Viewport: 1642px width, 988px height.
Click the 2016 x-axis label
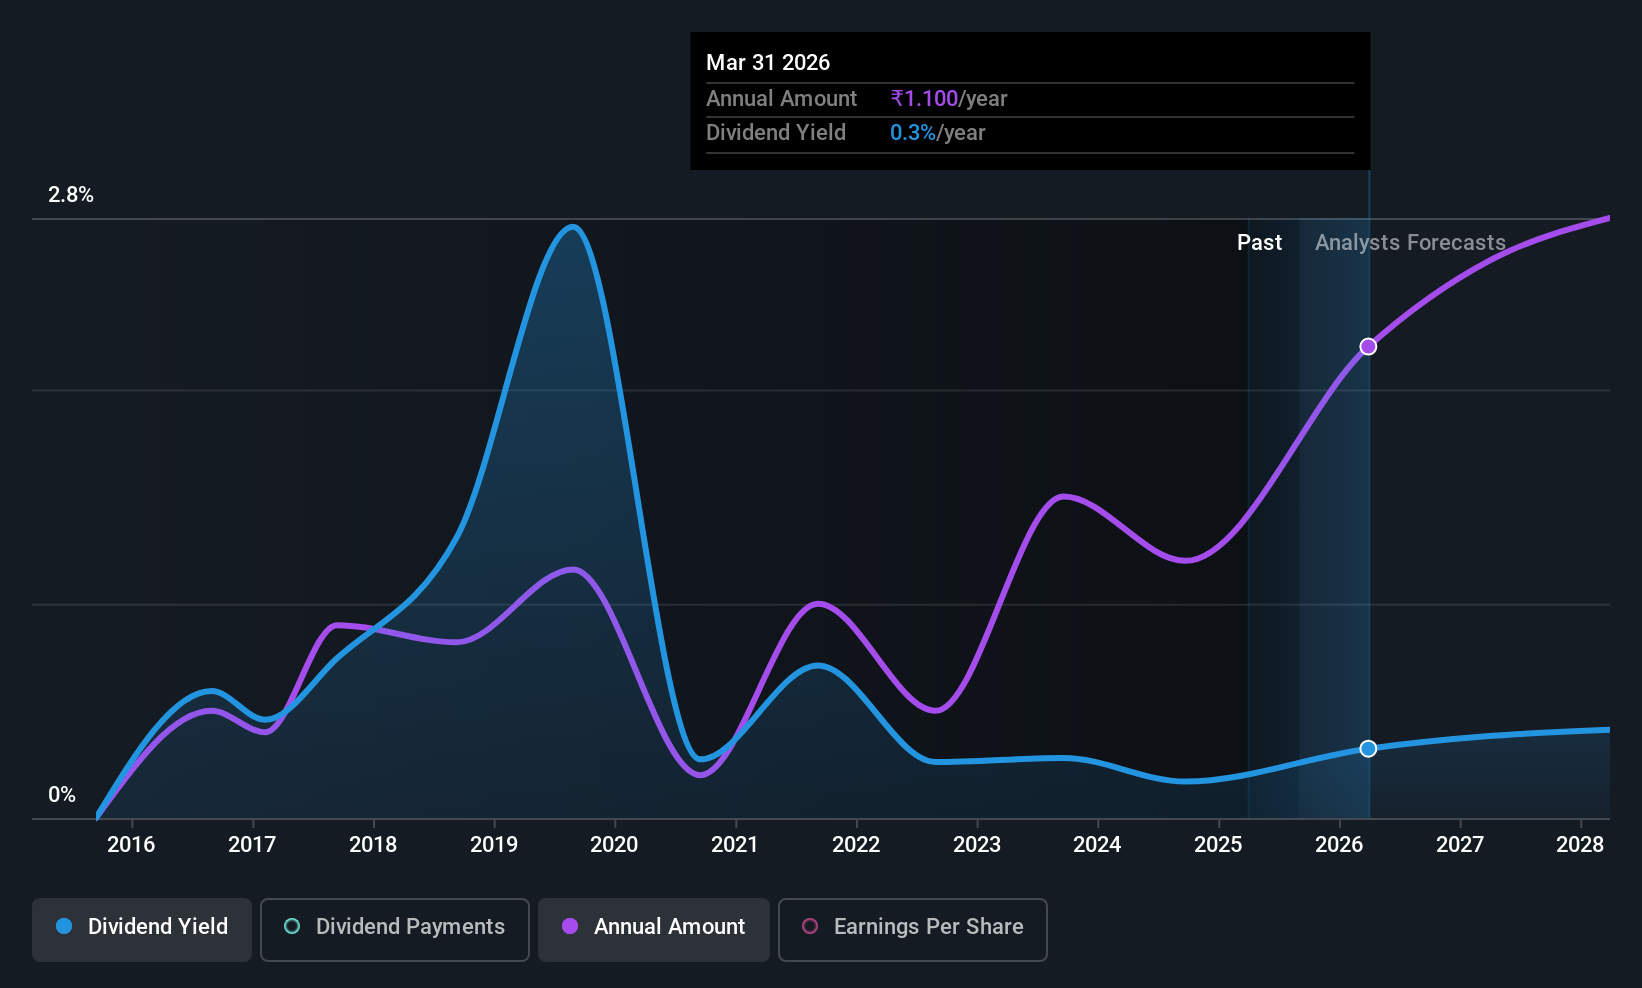[x=131, y=845]
